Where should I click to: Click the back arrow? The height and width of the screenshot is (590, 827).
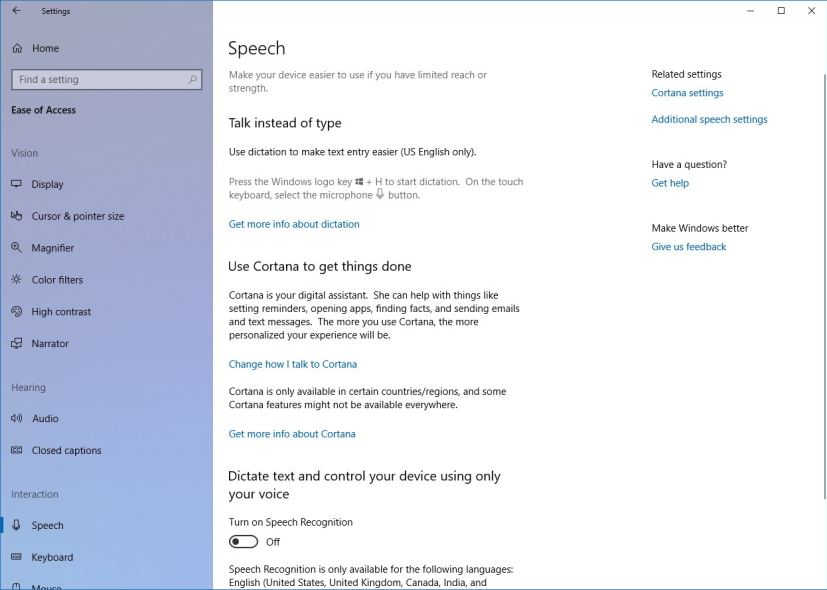[15, 11]
